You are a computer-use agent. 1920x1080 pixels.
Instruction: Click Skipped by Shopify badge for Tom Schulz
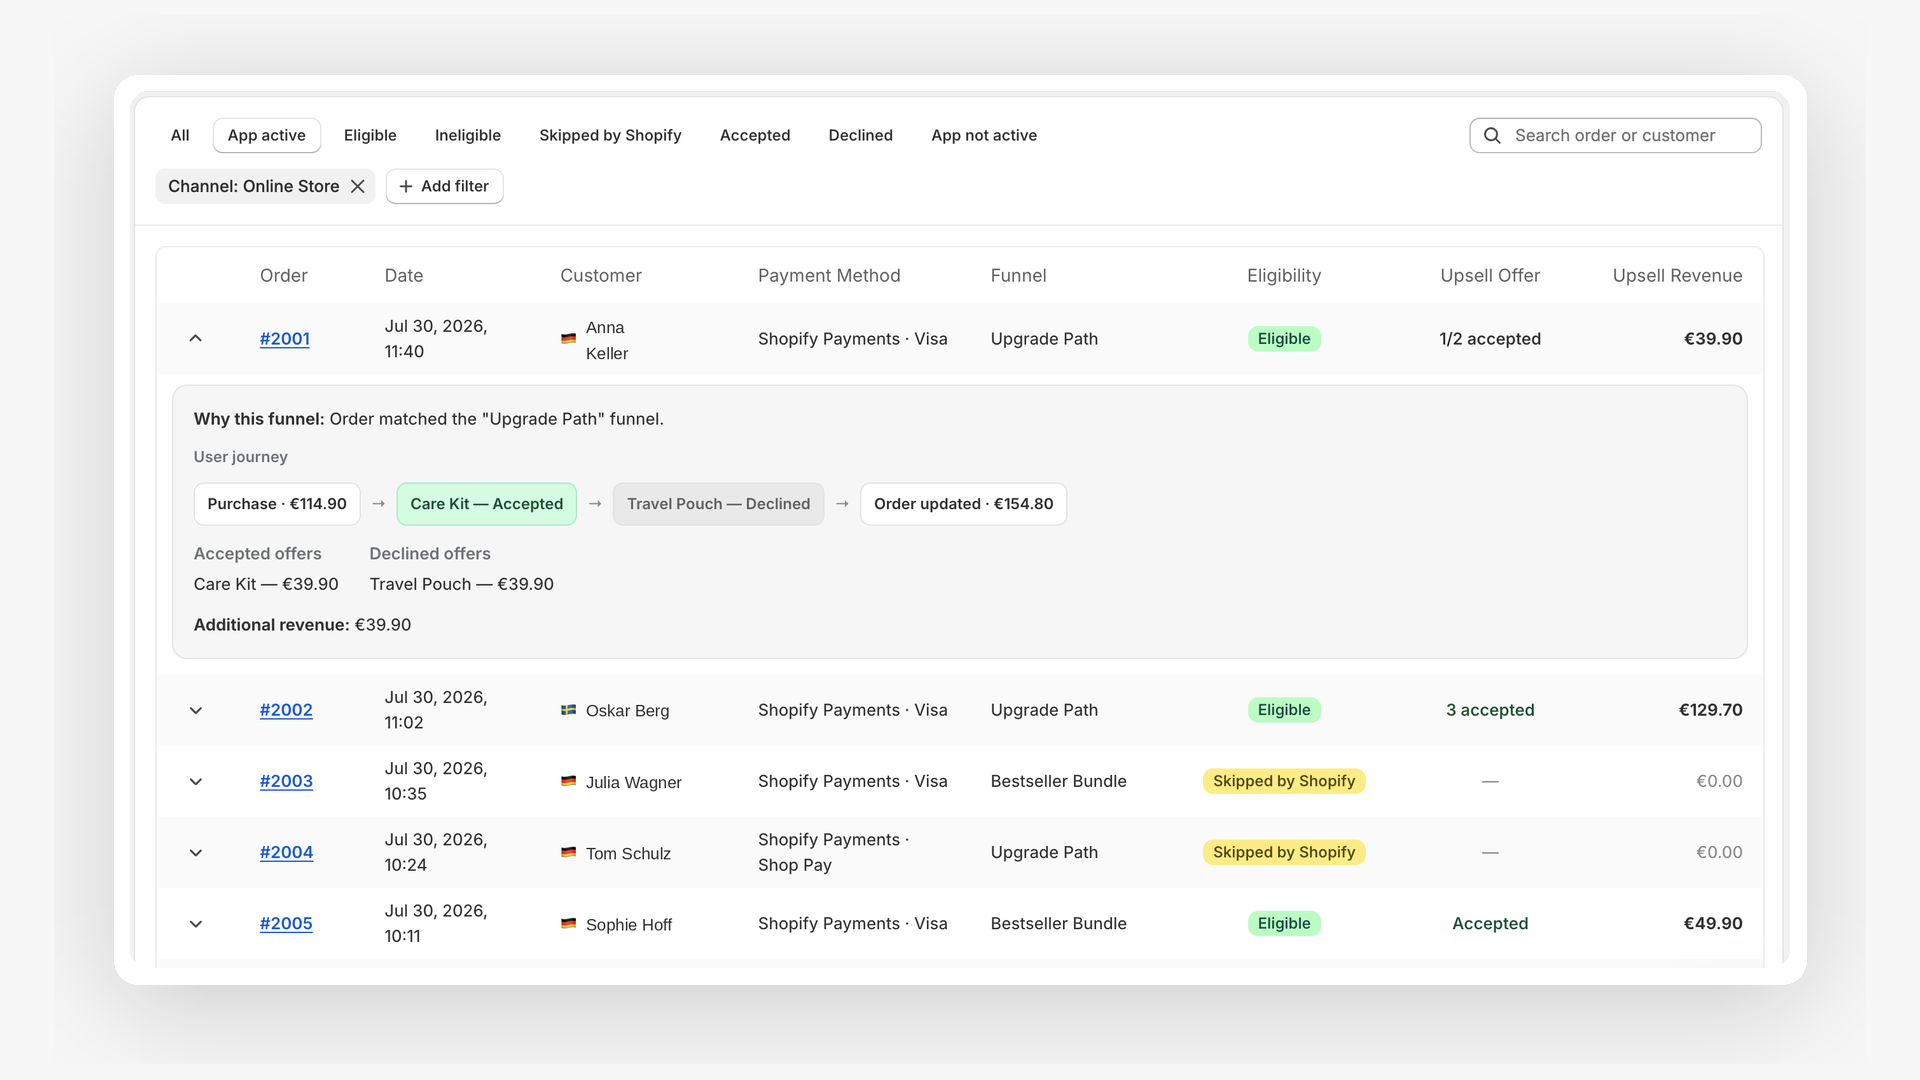coord(1284,852)
